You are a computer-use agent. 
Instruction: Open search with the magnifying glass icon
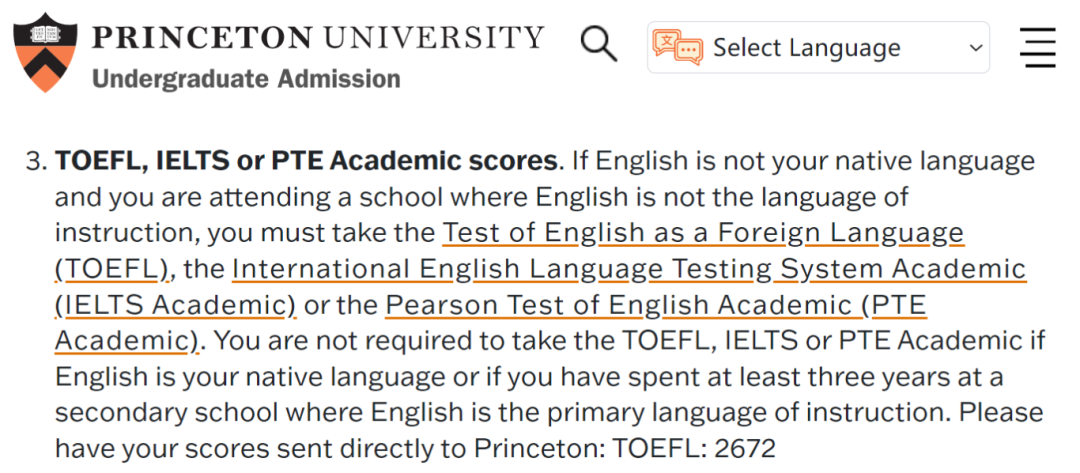point(598,43)
